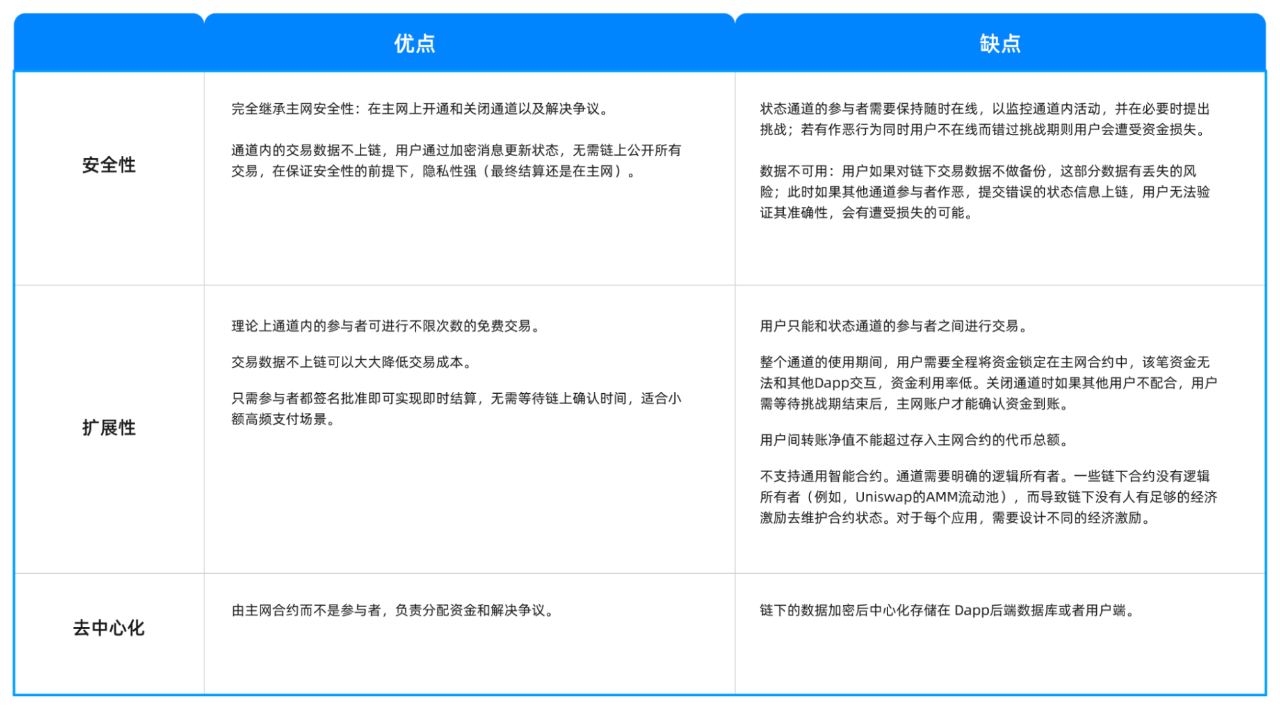1280x706 pixels.
Task: Click paragraph starting 数据不可用
Action: (x=985, y=191)
